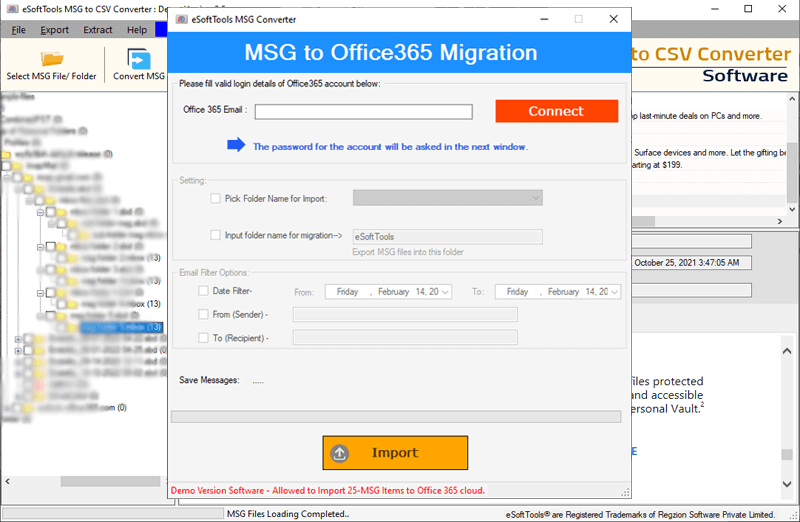The image size is (800, 522).
Task: Enable the From (Sender) filter
Action: tap(204, 315)
